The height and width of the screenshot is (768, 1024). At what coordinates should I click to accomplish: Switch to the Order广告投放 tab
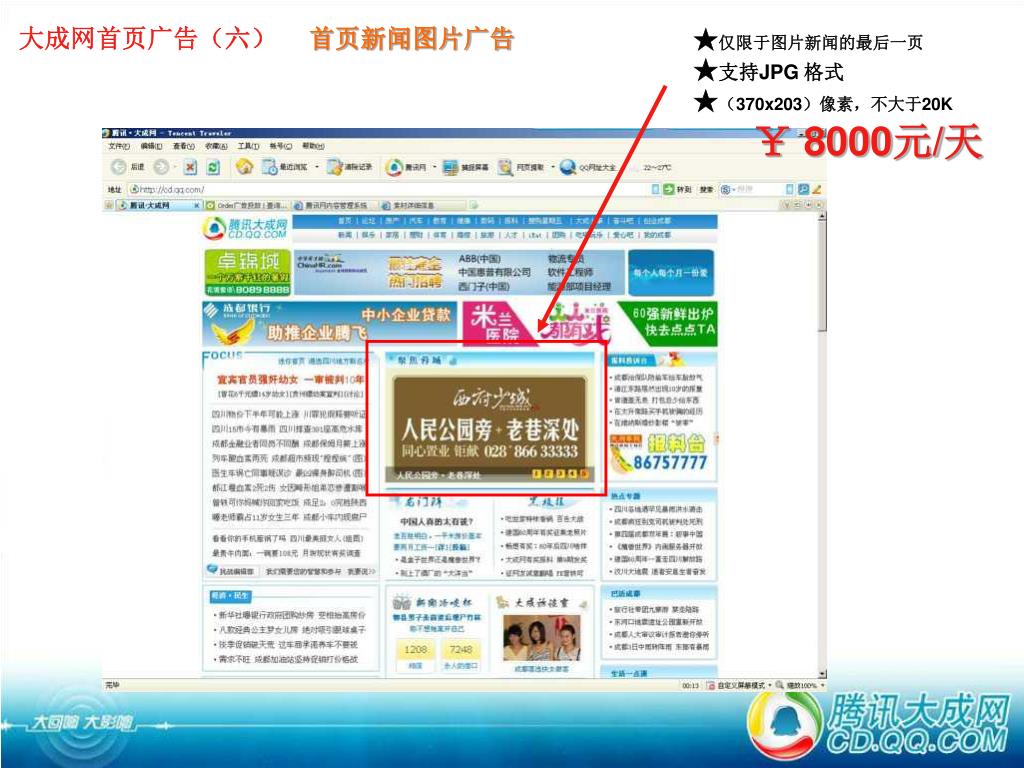click(248, 205)
